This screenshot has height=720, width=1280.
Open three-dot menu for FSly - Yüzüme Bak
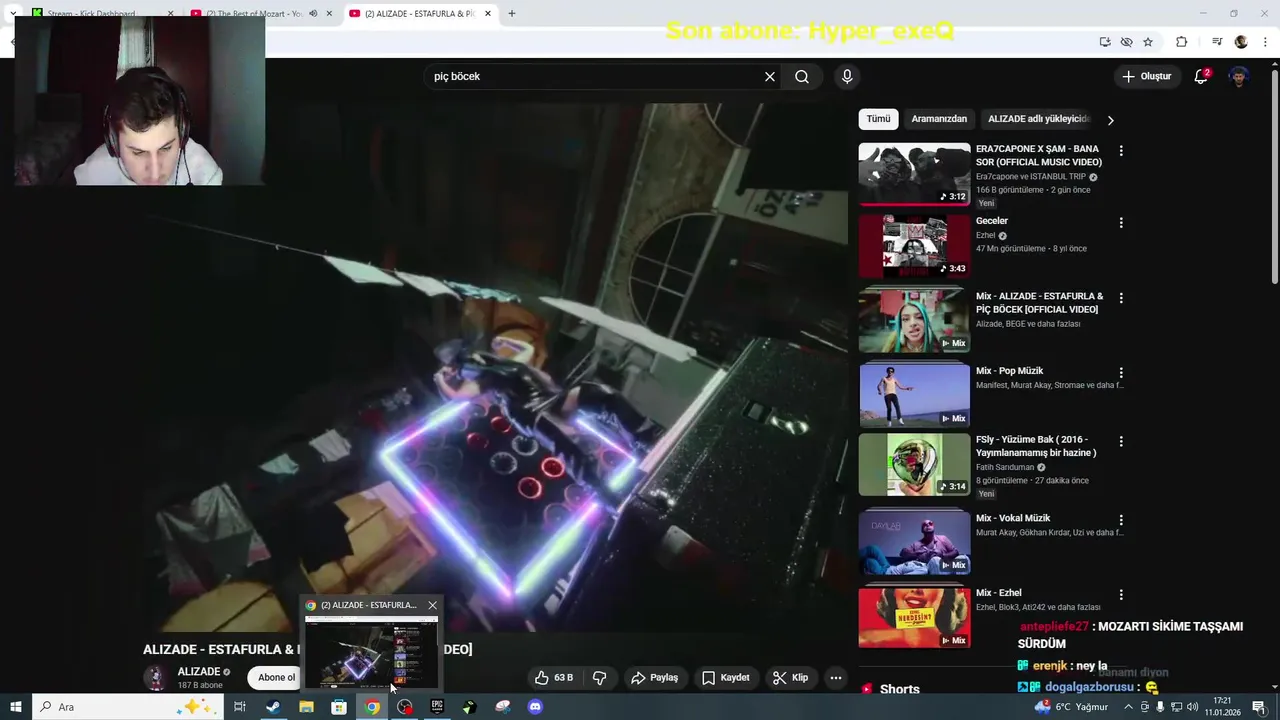[x=1121, y=441]
